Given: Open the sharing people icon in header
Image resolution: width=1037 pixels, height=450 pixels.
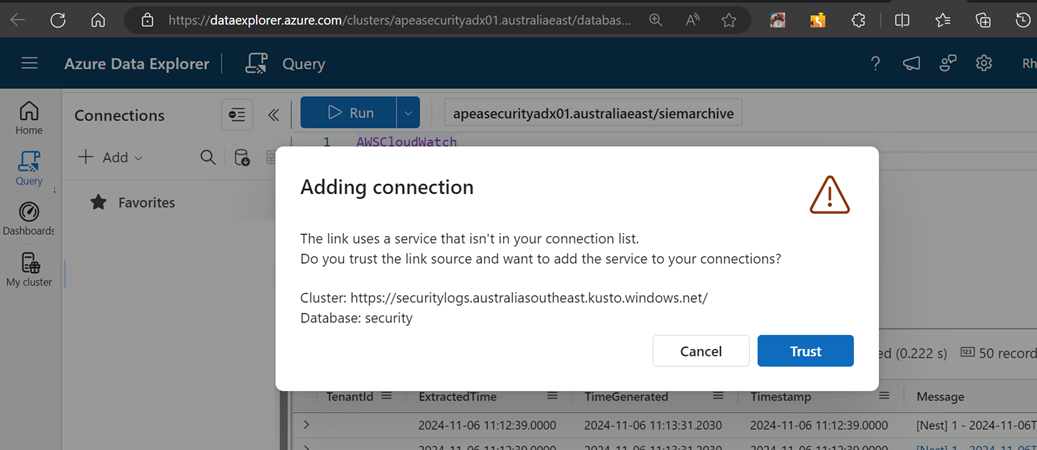Looking at the screenshot, I should click(948, 64).
